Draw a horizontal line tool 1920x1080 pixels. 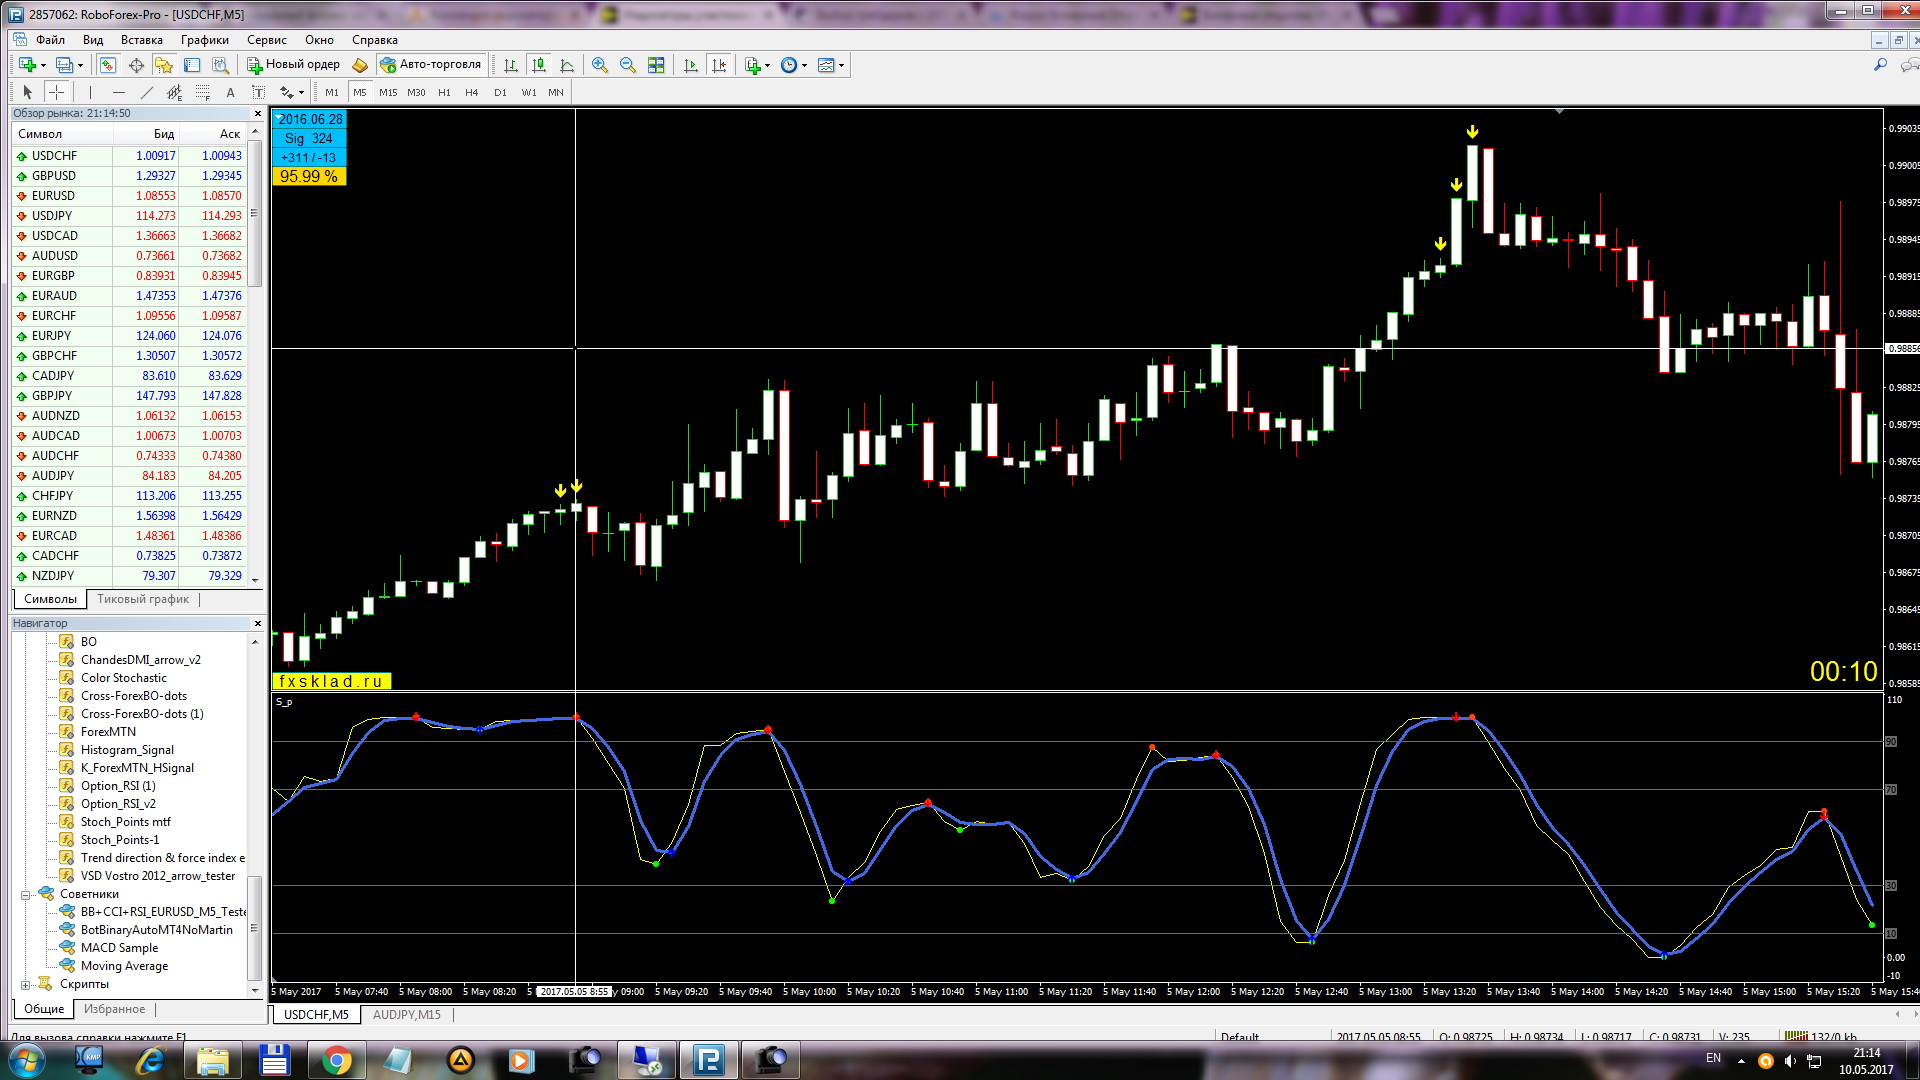pos(118,92)
